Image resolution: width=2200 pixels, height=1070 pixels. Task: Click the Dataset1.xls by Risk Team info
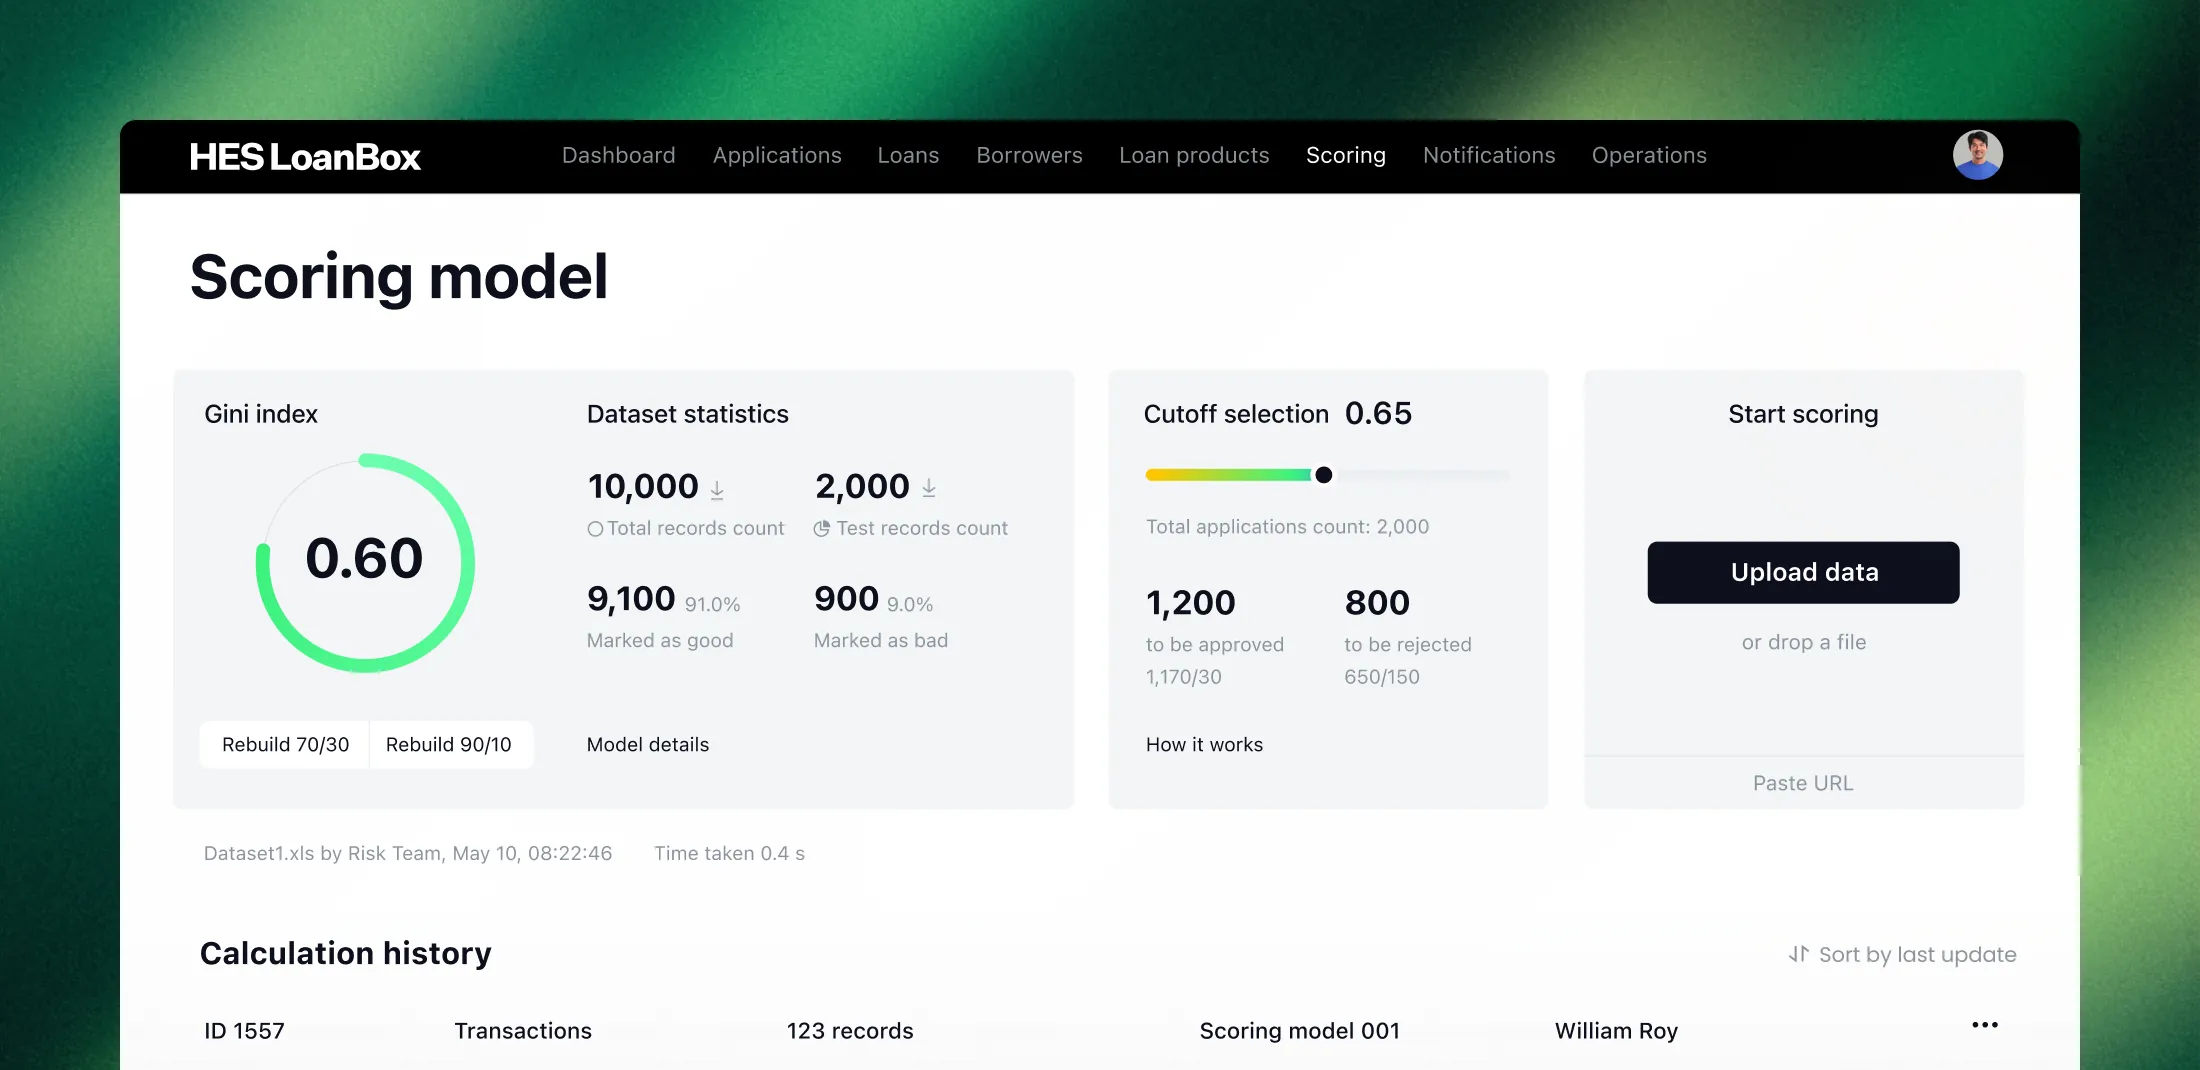[x=408, y=853]
